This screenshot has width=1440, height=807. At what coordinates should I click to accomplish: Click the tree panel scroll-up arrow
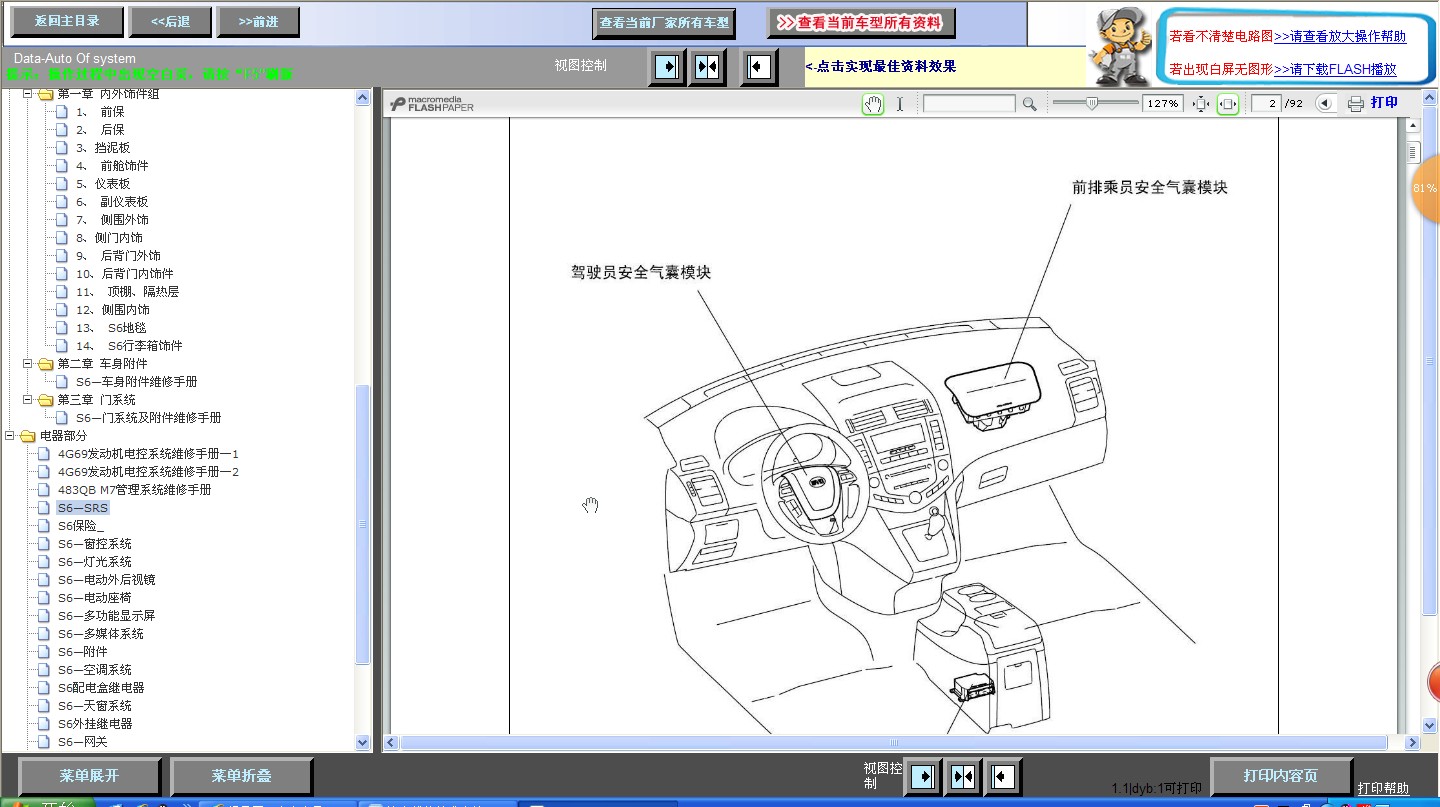(363, 97)
